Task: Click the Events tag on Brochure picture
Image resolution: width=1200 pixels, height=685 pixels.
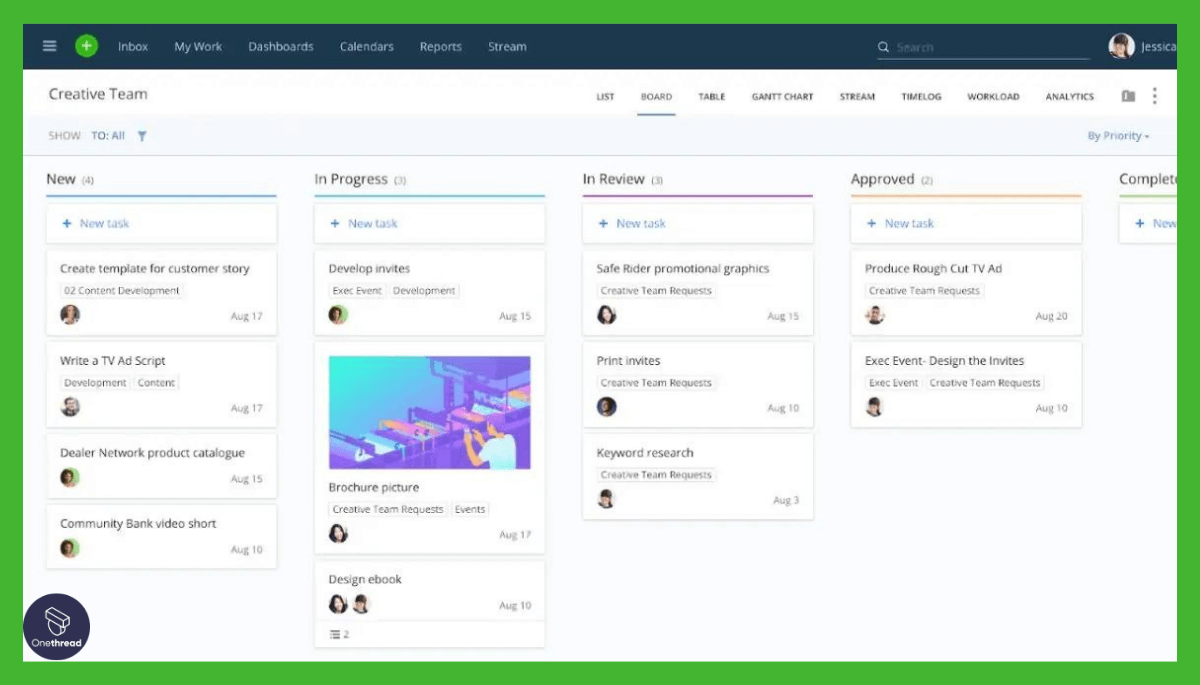Action: tap(469, 509)
